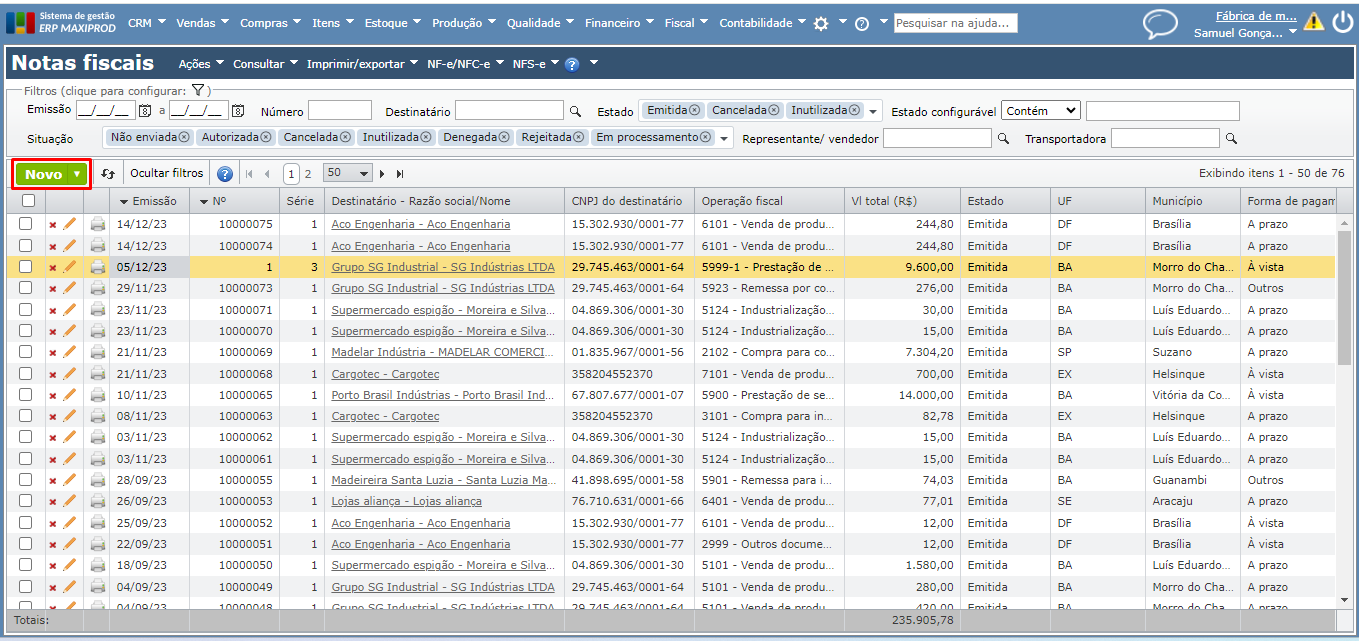Check the box for invoice 10000074
Screen dimensions: 1359x641
click(x=26, y=246)
